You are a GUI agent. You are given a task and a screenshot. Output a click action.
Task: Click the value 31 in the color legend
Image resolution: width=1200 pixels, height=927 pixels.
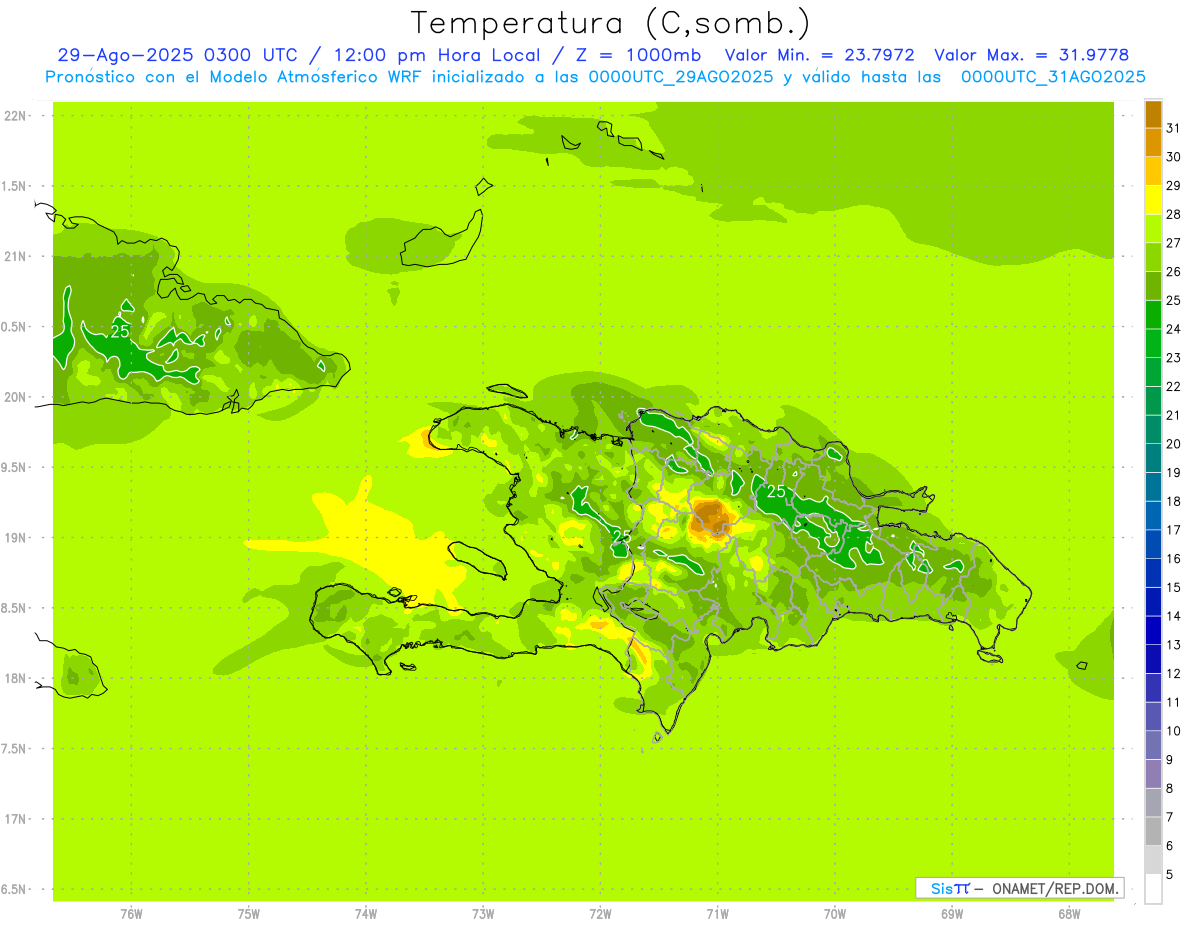1173,128
